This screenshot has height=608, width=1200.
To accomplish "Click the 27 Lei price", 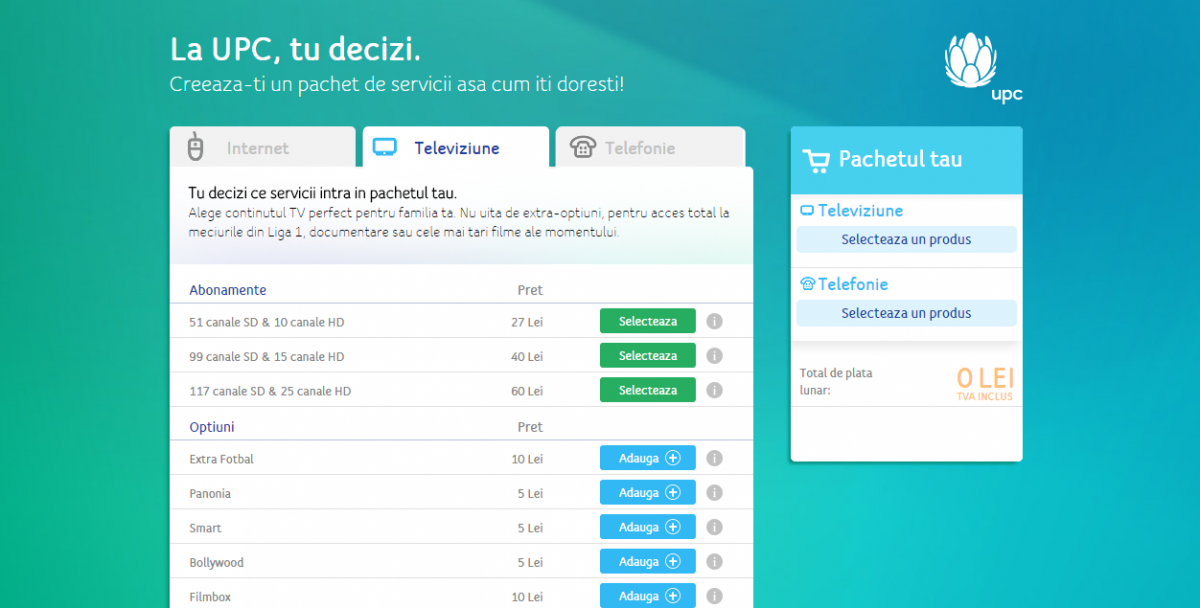I will pyautogui.click(x=527, y=322).
